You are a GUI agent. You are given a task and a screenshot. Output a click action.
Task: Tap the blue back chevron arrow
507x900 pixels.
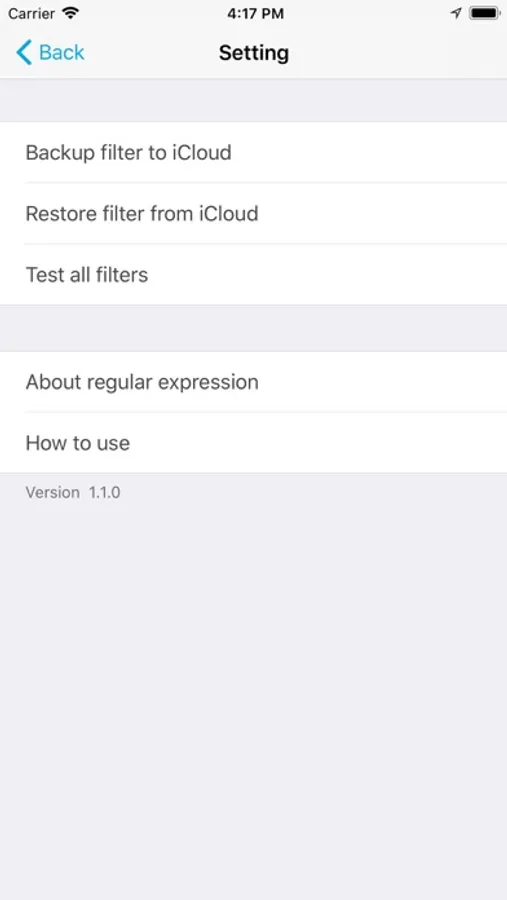click(x=24, y=53)
